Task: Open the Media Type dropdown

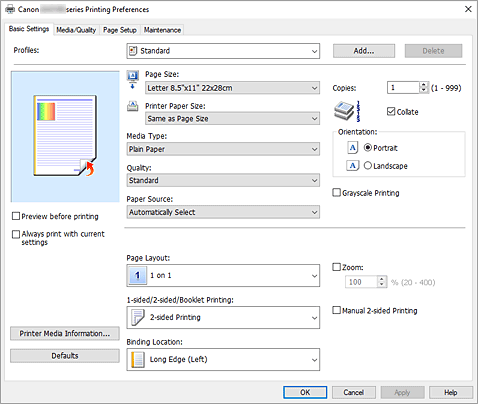Action: (x=223, y=149)
